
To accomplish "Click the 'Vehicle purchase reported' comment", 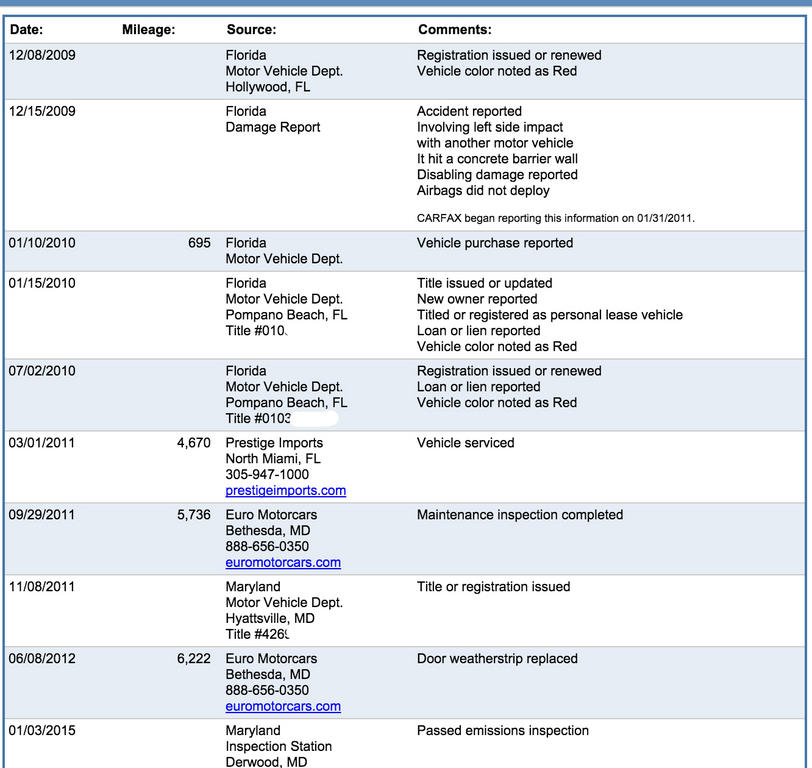I will (x=495, y=243).
